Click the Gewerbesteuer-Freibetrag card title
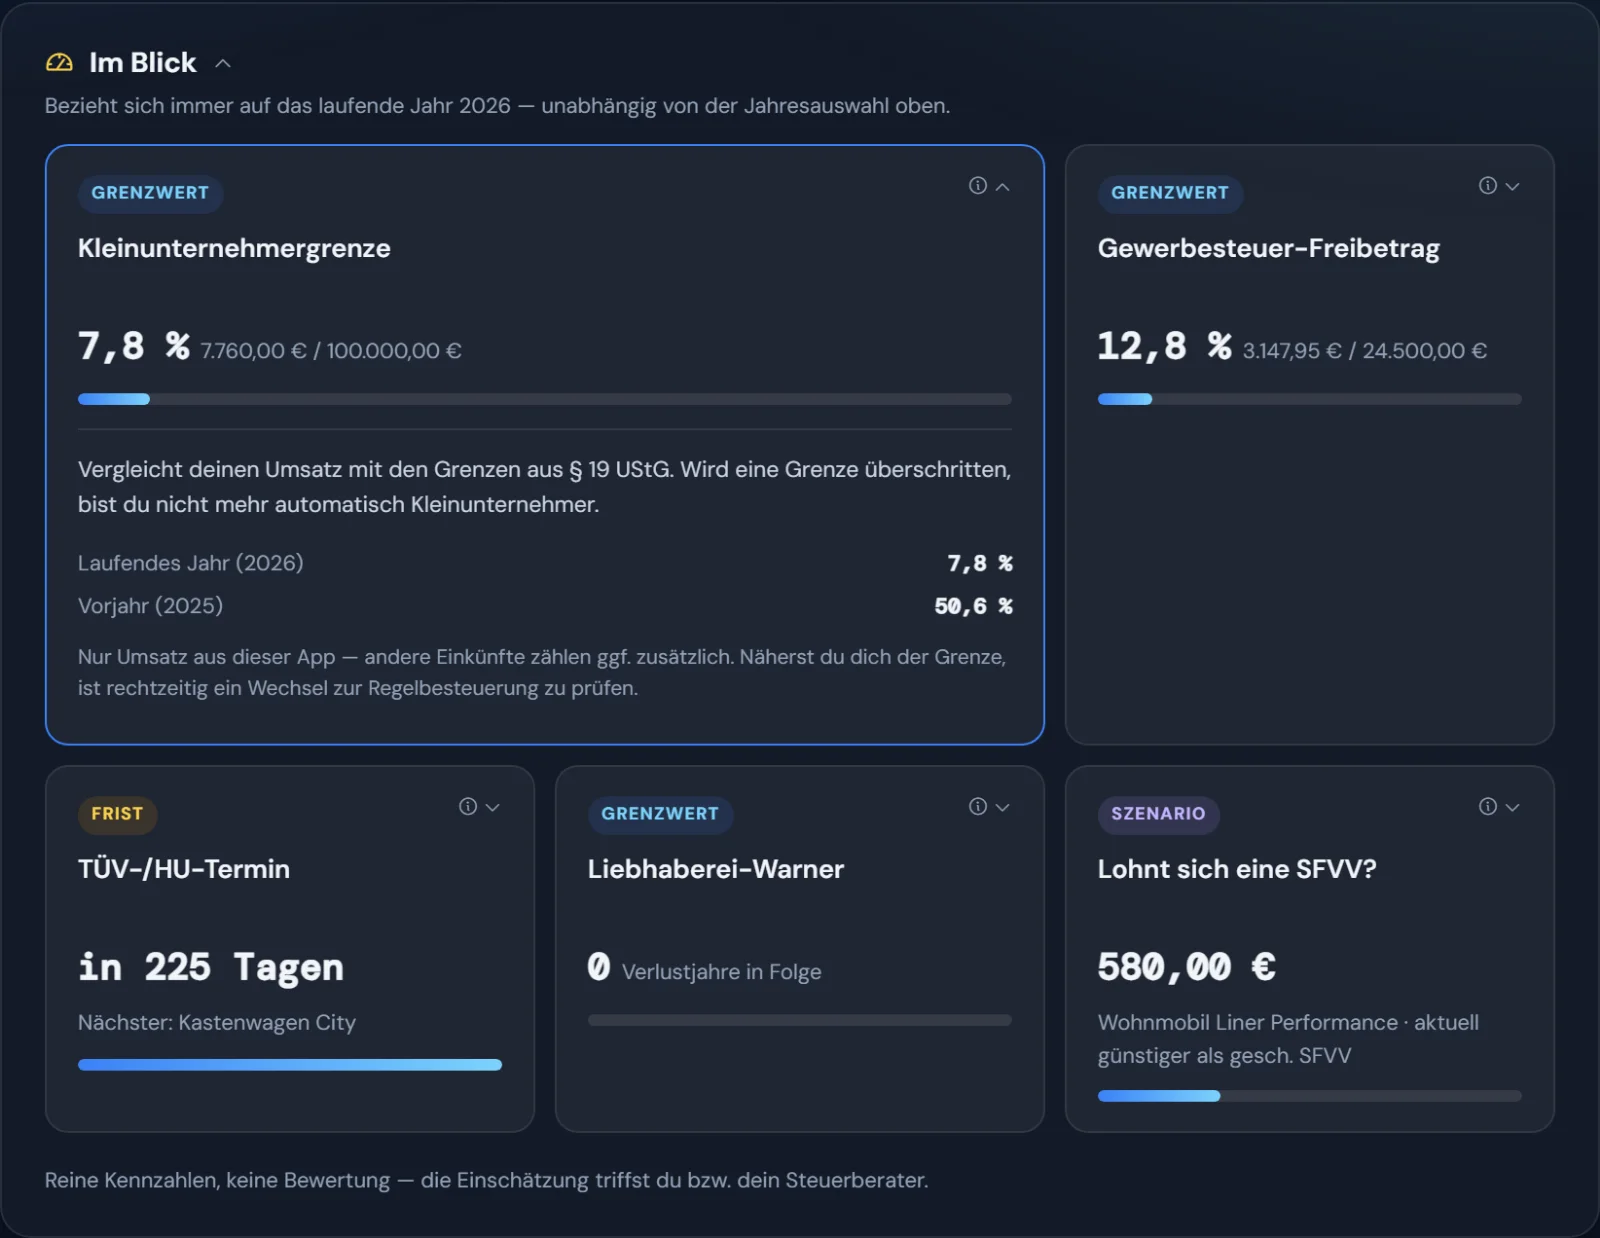 (1268, 248)
